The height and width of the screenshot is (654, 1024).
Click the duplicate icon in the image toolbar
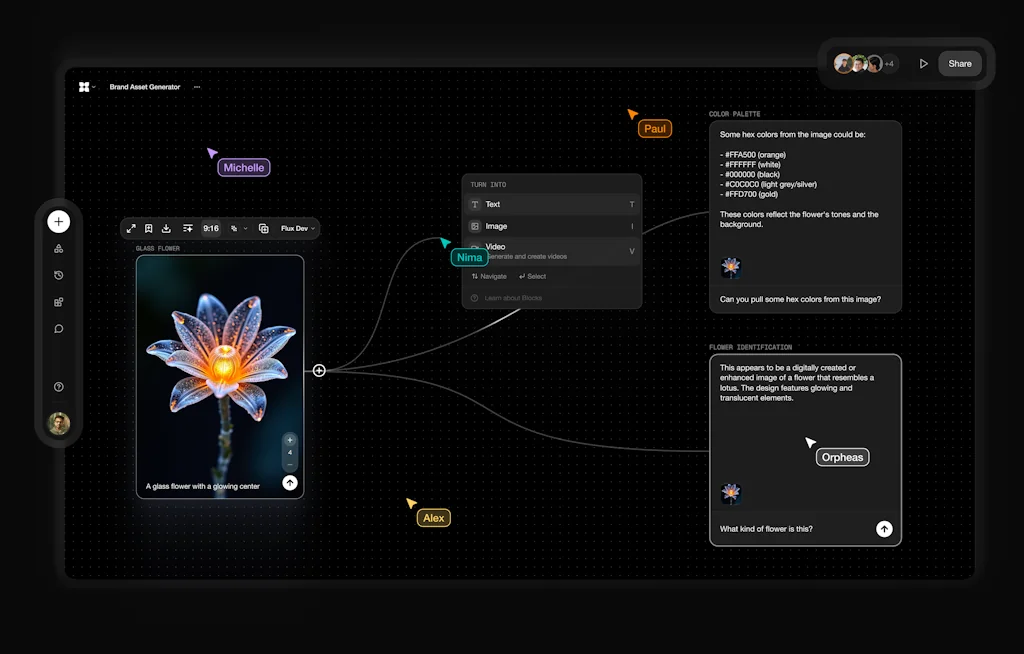point(263,228)
